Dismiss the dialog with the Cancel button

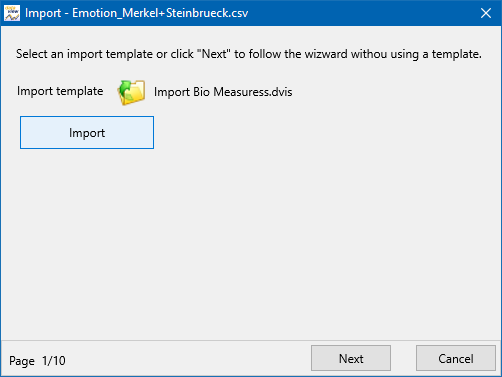456,358
